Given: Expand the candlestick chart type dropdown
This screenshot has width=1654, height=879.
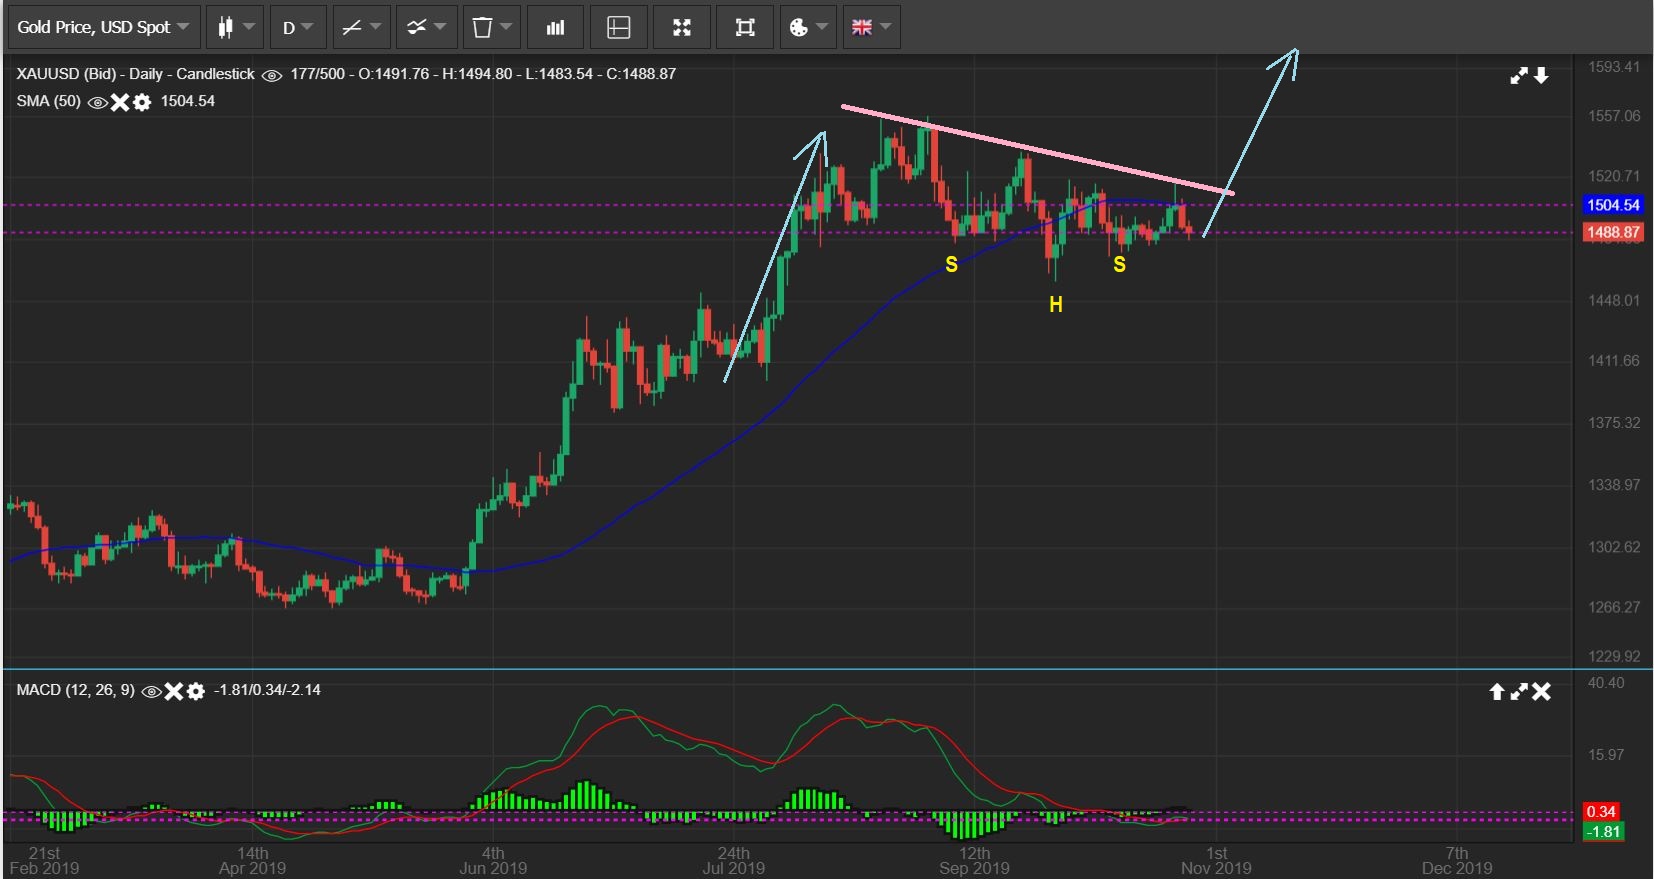Looking at the screenshot, I should [235, 27].
